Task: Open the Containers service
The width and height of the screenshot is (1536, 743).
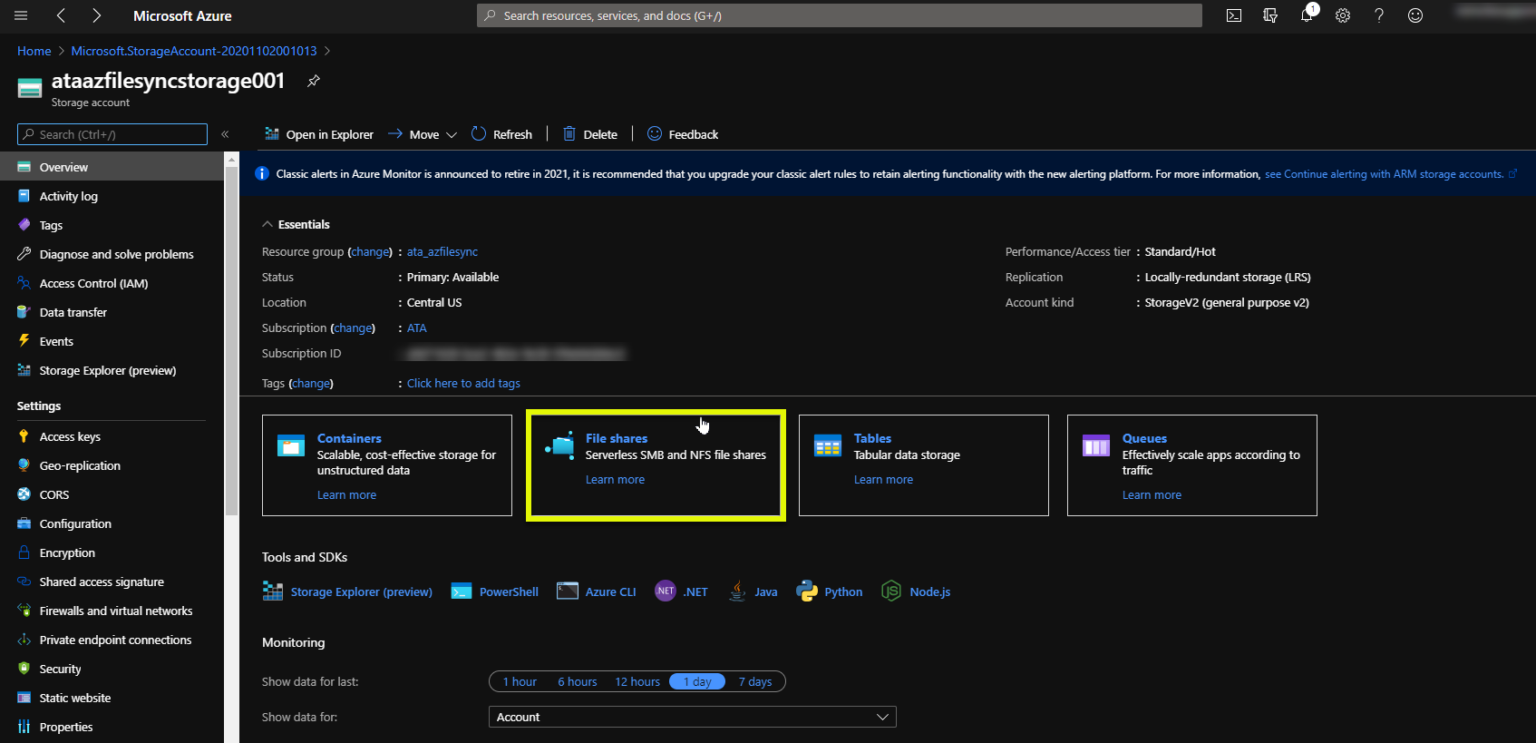Action: coord(349,438)
